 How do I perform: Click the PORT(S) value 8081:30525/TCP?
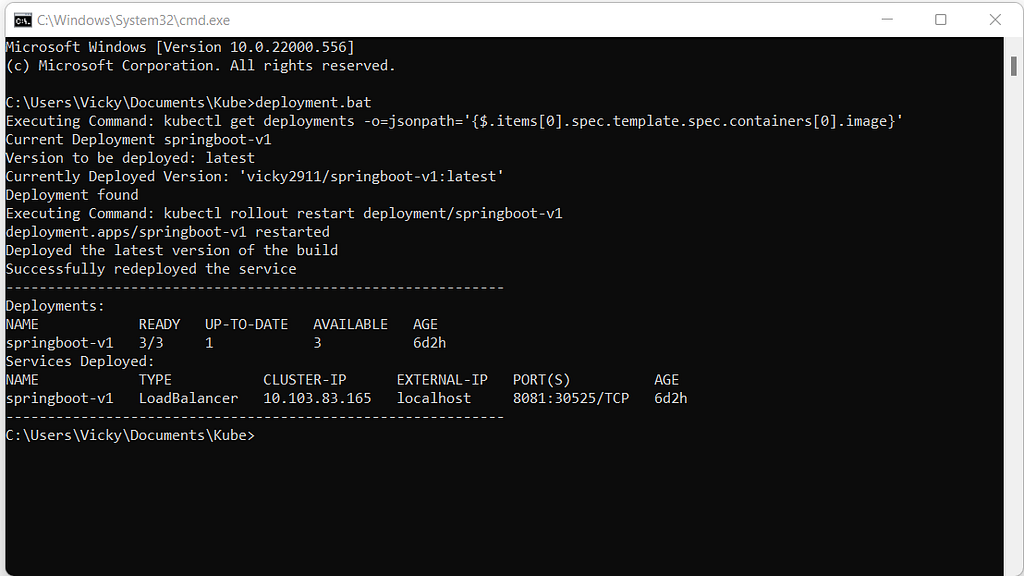click(571, 398)
